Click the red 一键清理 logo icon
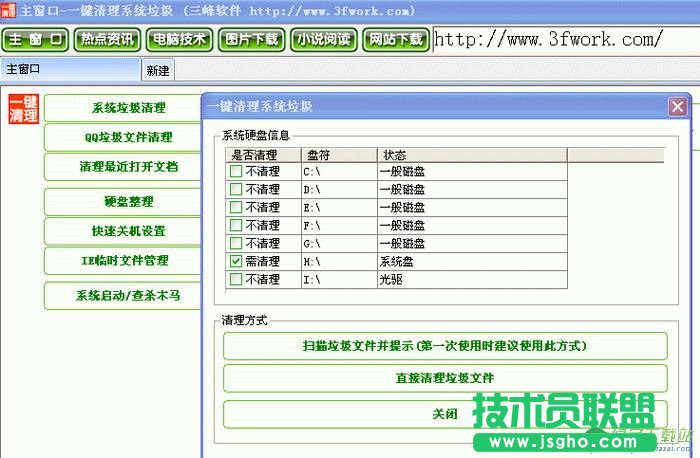This screenshot has width=700, height=458. [x=22, y=109]
